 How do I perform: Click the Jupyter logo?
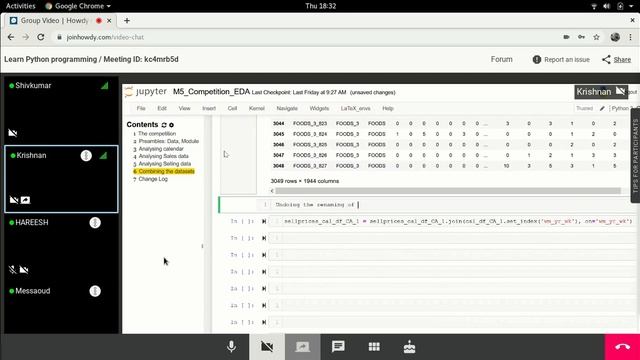[x=146, y=91]
